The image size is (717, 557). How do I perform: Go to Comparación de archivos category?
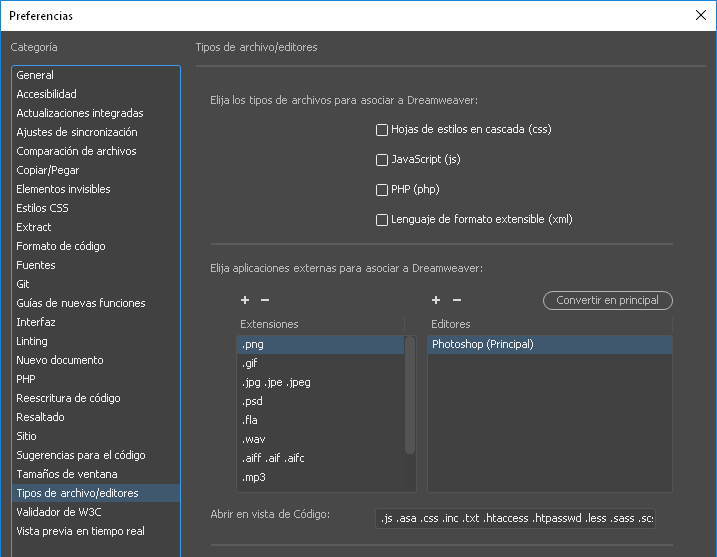(96, 151)
